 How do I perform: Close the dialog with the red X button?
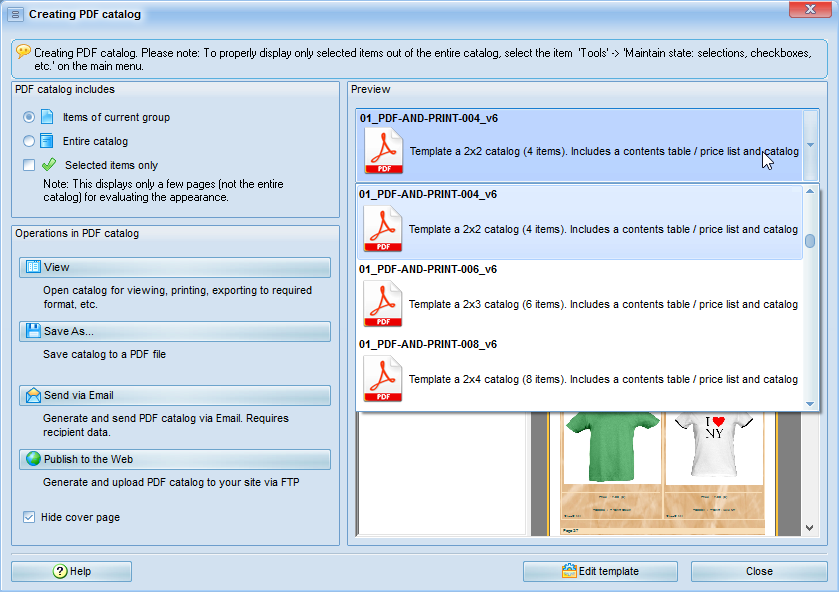[x=810, y=9]
